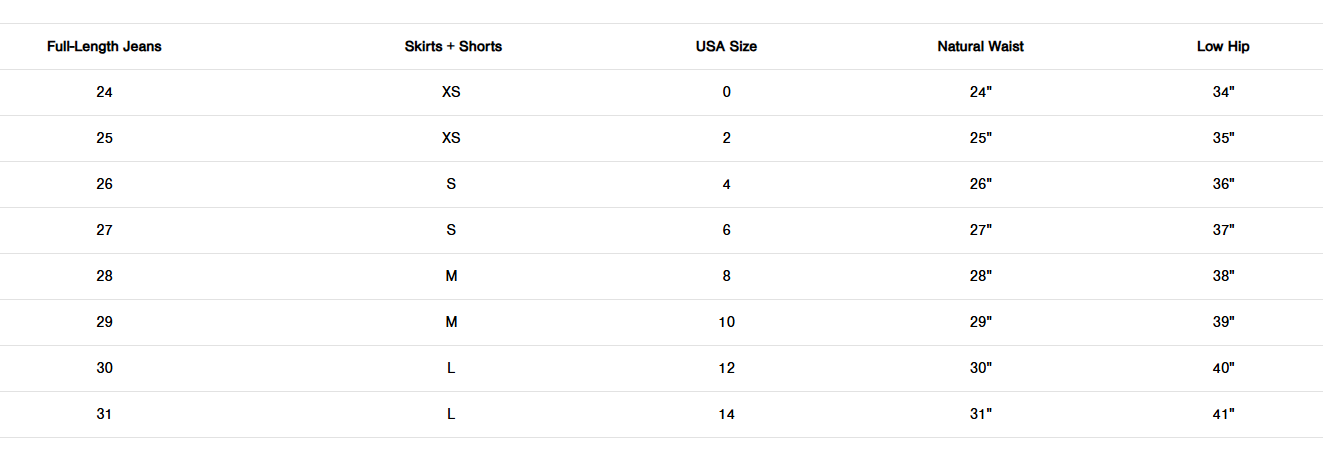Click the 34" low hip value

[1223, 92]
